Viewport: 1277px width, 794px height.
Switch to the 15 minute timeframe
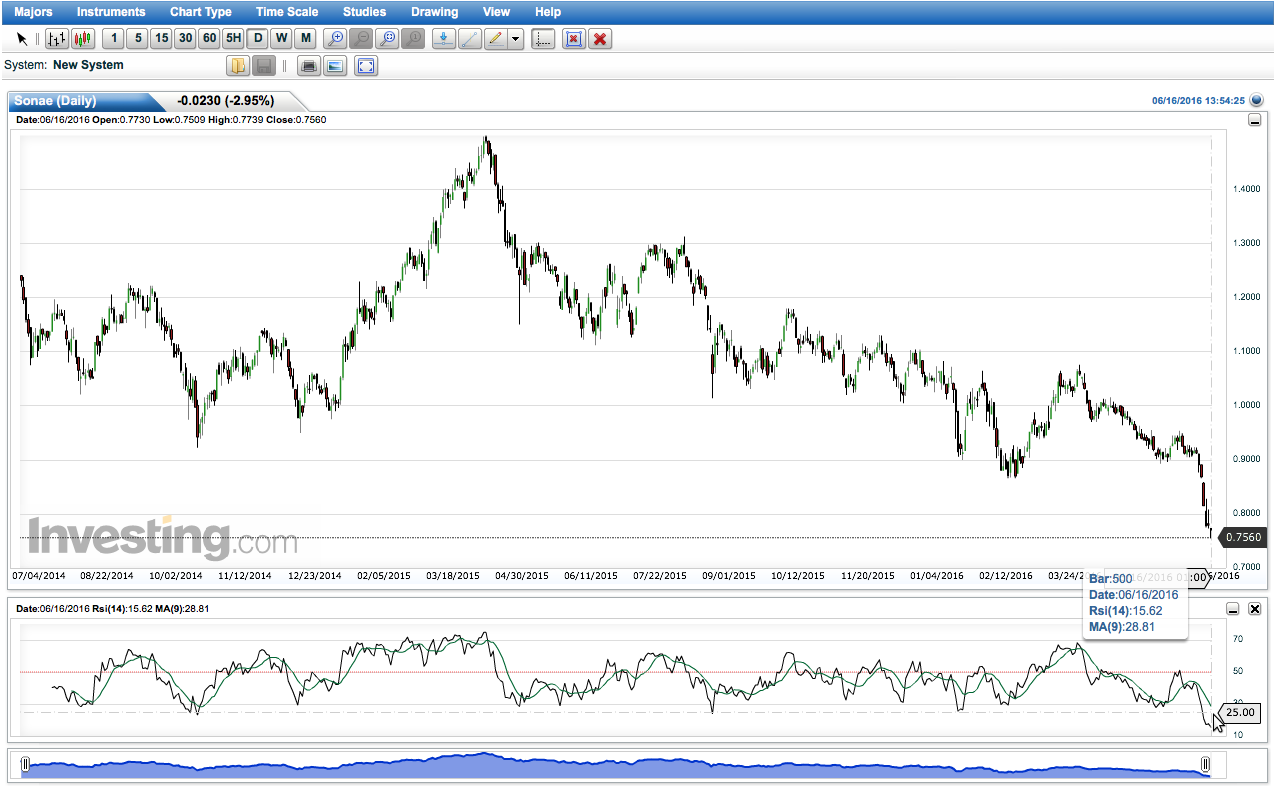point(161,39)
